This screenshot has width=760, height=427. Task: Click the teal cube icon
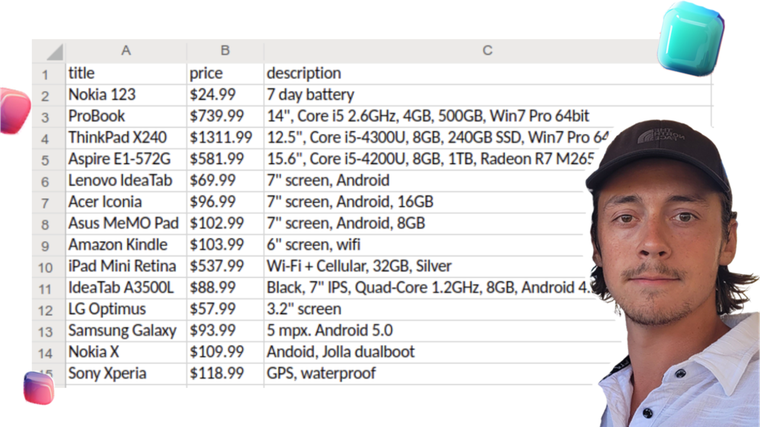coord(690,39)
